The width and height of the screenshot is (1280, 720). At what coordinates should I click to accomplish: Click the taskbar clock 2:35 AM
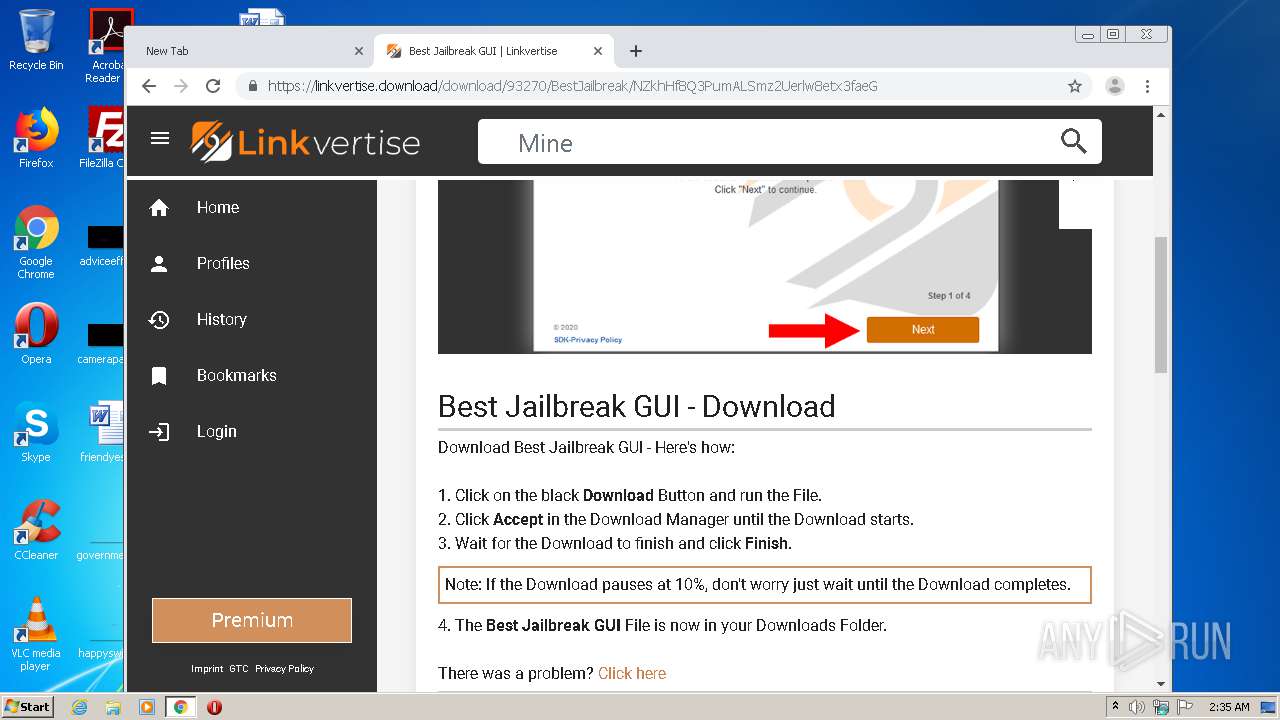tap(1229, 707)
